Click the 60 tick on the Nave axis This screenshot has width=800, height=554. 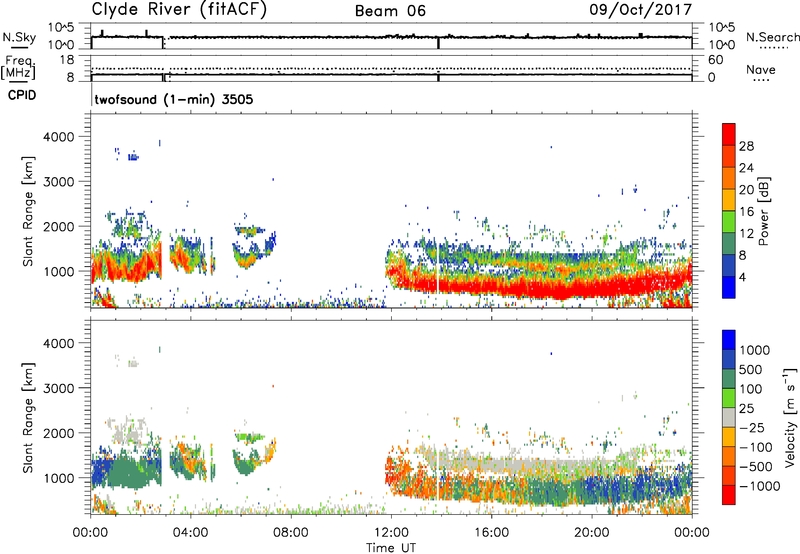click(x=715, y=60)
